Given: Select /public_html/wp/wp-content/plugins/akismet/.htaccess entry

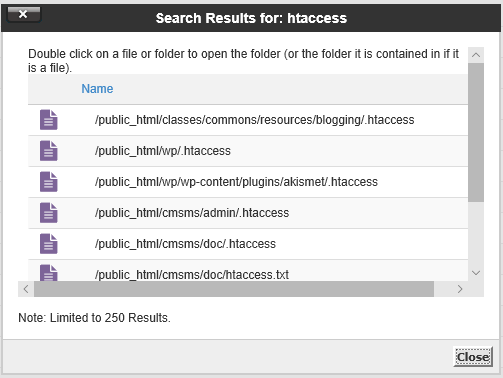Looking at the screenshot, I should pos(236,182).
